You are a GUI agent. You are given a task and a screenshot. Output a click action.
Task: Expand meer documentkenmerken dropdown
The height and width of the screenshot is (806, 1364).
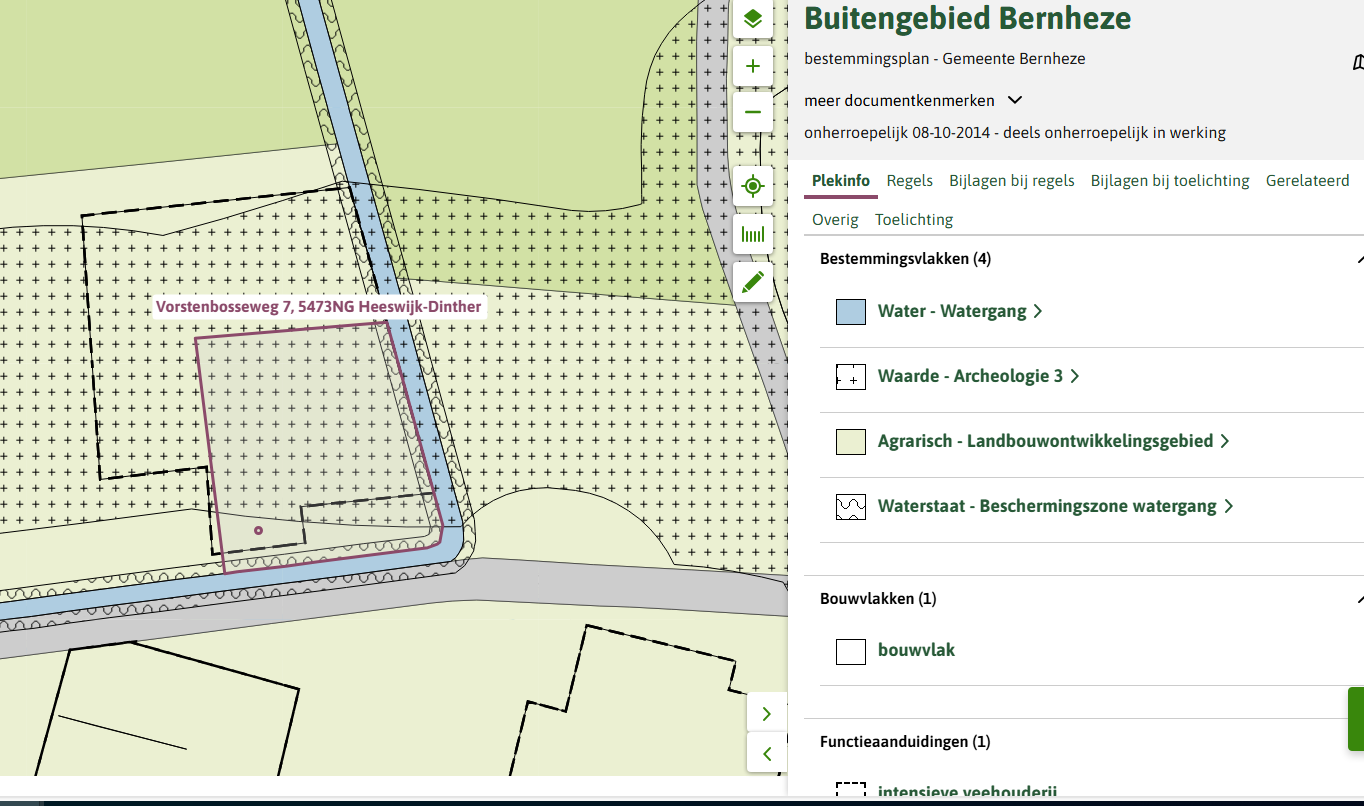[914, 100]
